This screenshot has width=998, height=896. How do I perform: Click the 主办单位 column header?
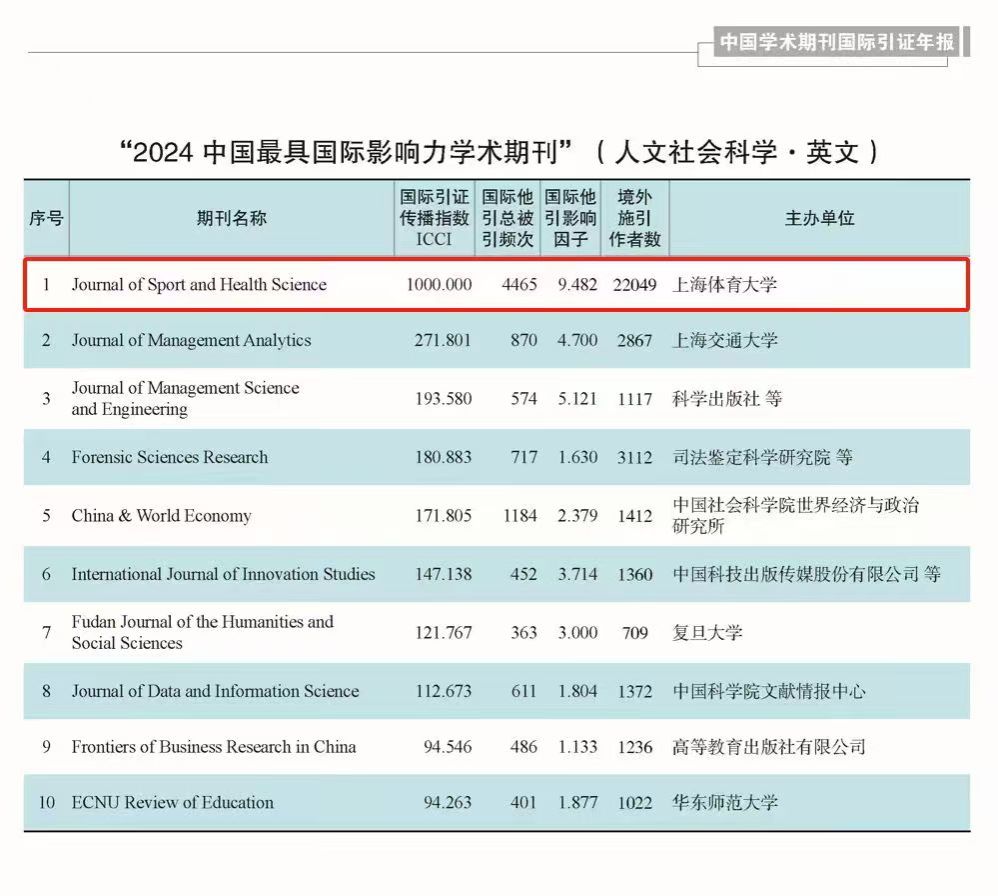(x=819, y=218)
